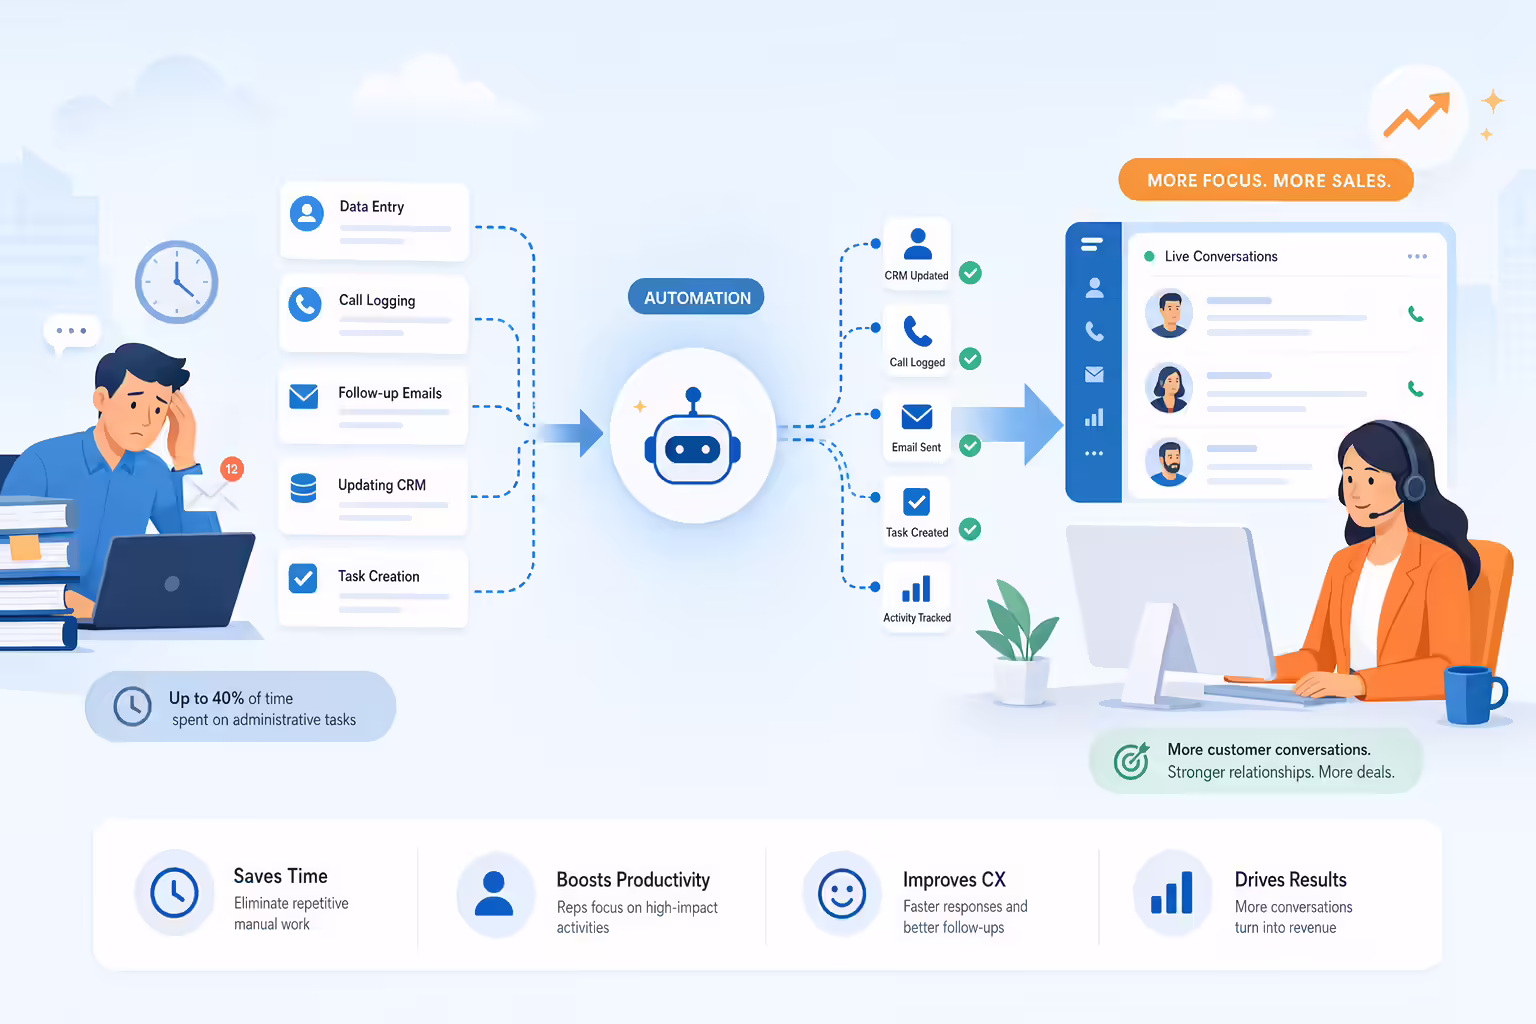Click green checkmark beside Task Created
This screenshot has height=1024, width=1536.
point(970,529)
